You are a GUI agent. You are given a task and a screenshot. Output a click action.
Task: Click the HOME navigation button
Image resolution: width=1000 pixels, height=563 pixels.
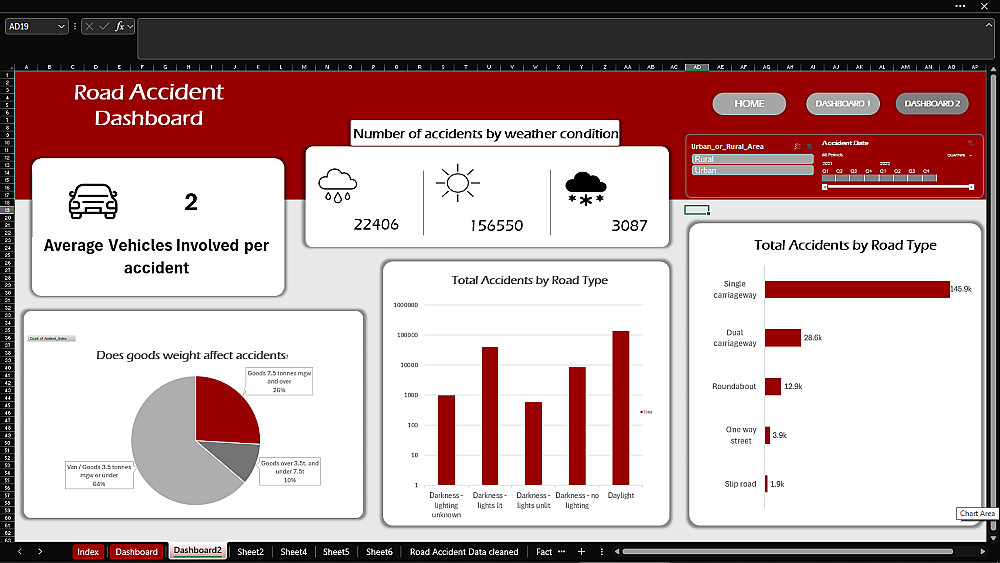749,103
